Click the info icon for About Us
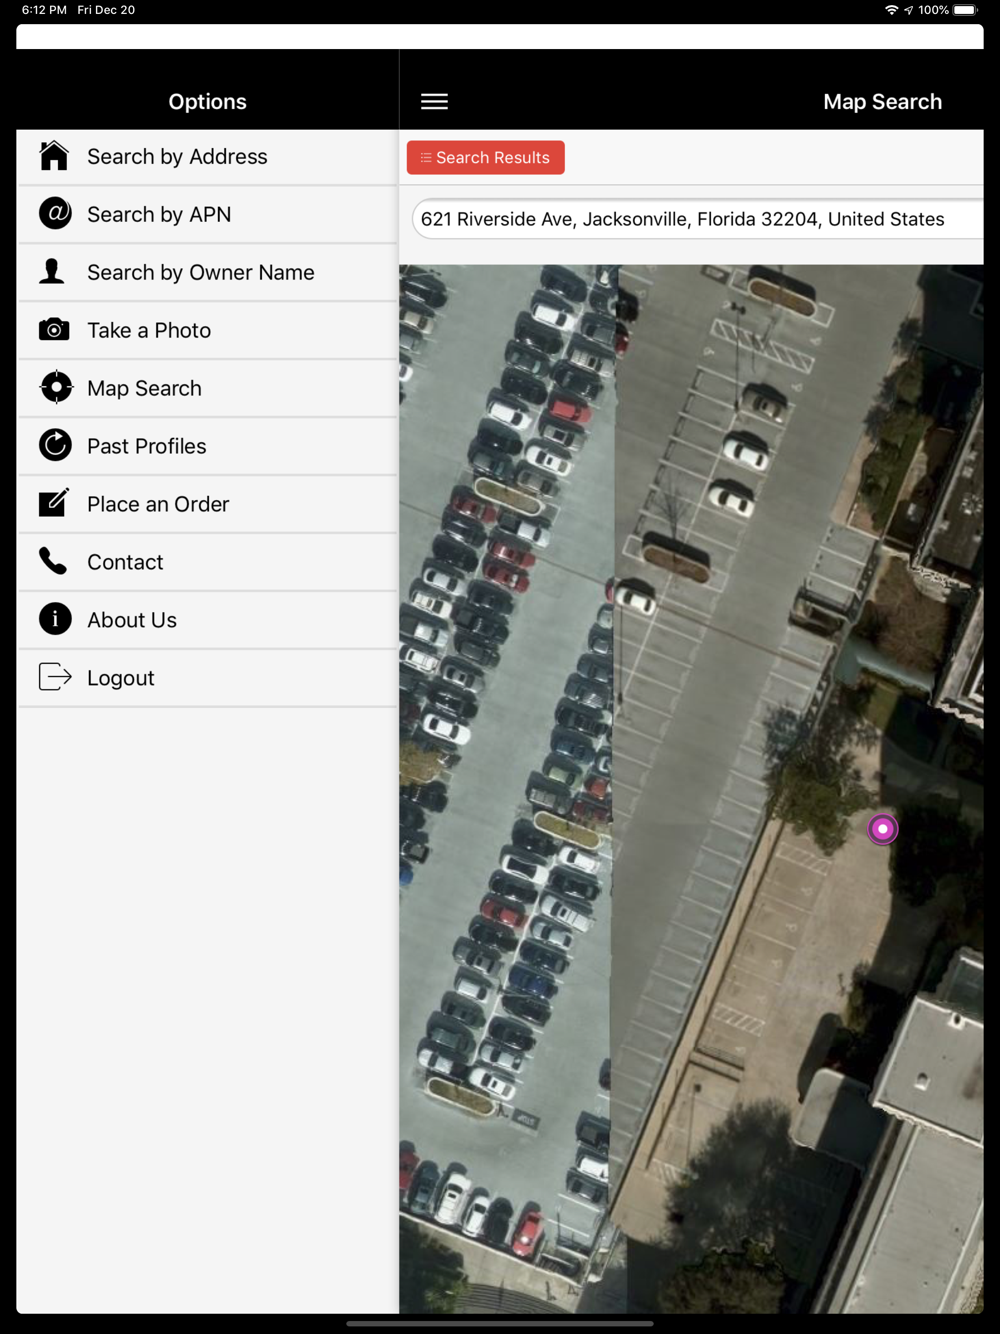This screenshot has height=1334, width=1000. [55, 619]
